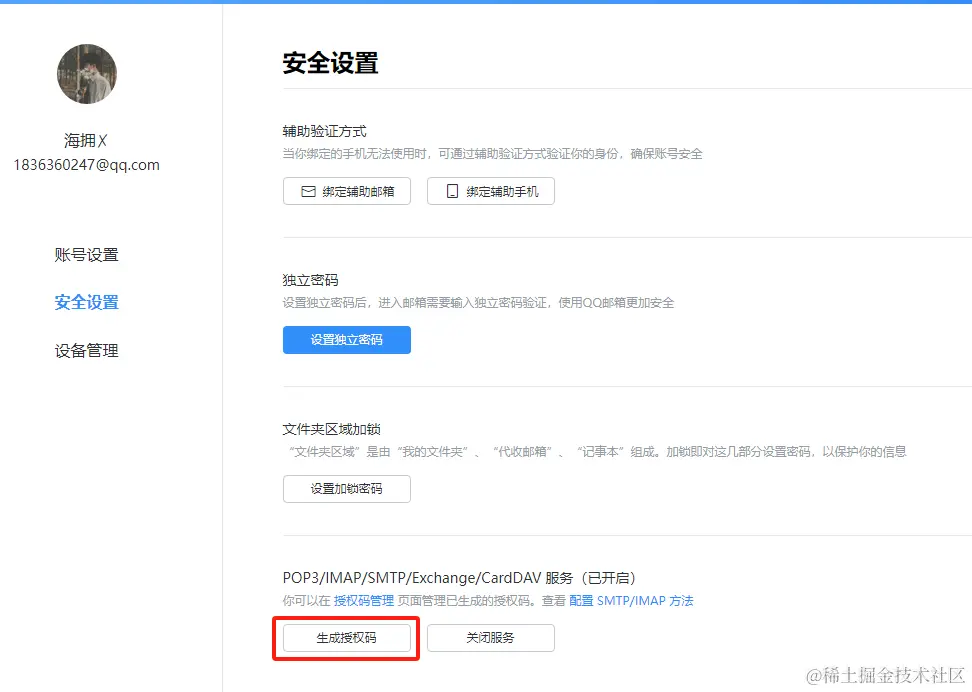
Task: Click the 独立密码 section heading
Action: [x=310, y=281]
